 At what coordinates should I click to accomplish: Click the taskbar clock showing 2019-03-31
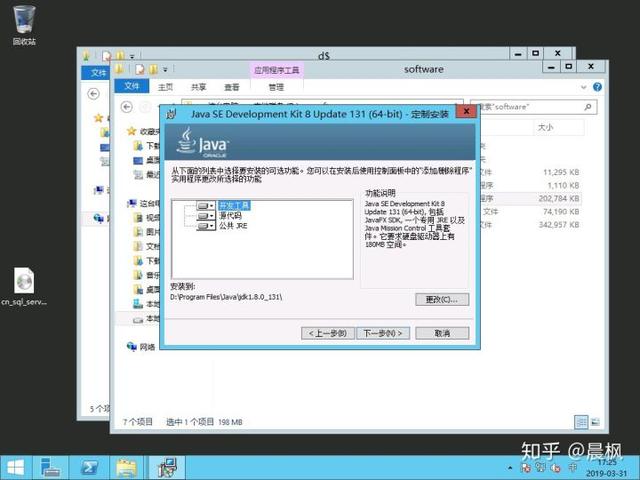(x=607, y=468)
